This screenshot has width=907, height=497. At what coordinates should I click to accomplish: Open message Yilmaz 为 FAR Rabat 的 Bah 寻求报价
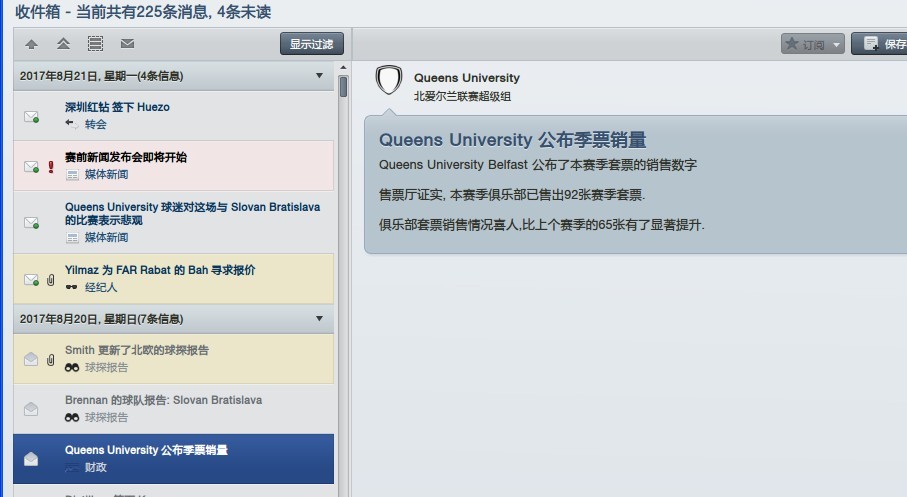pos(174,279)
